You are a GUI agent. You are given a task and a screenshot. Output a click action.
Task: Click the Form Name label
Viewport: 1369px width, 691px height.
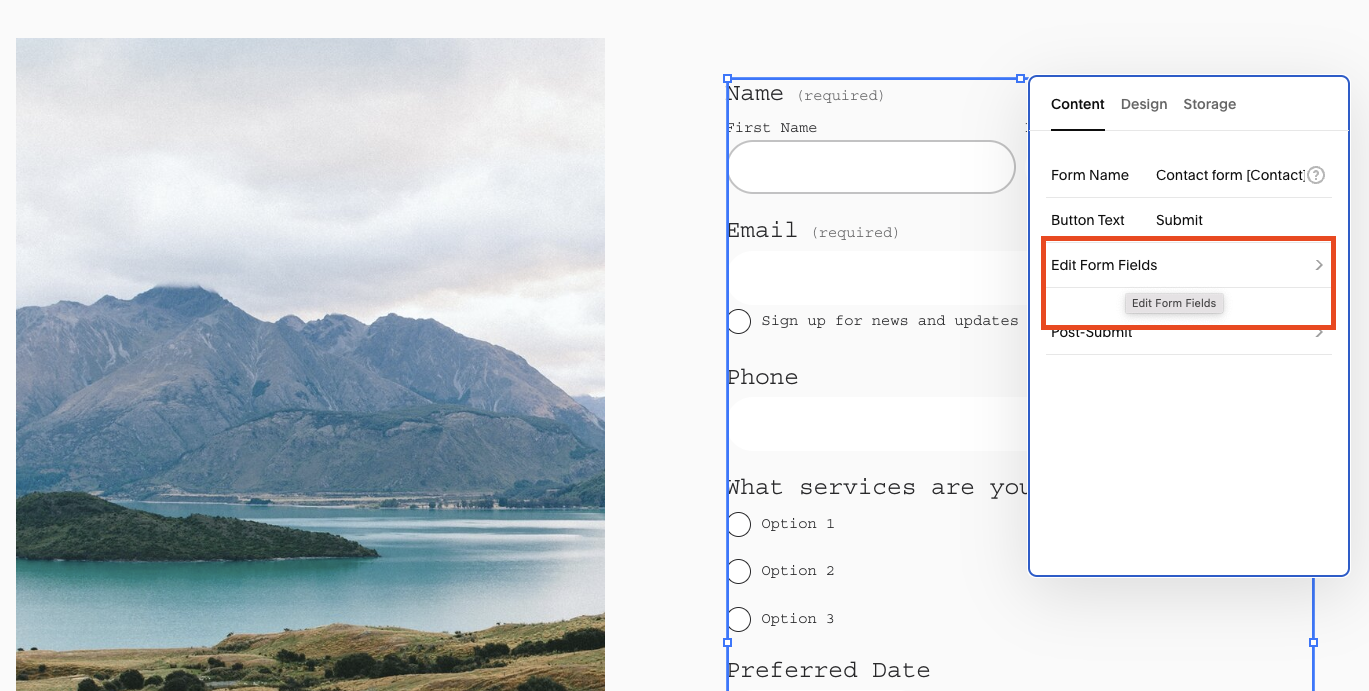(1090, 175)
